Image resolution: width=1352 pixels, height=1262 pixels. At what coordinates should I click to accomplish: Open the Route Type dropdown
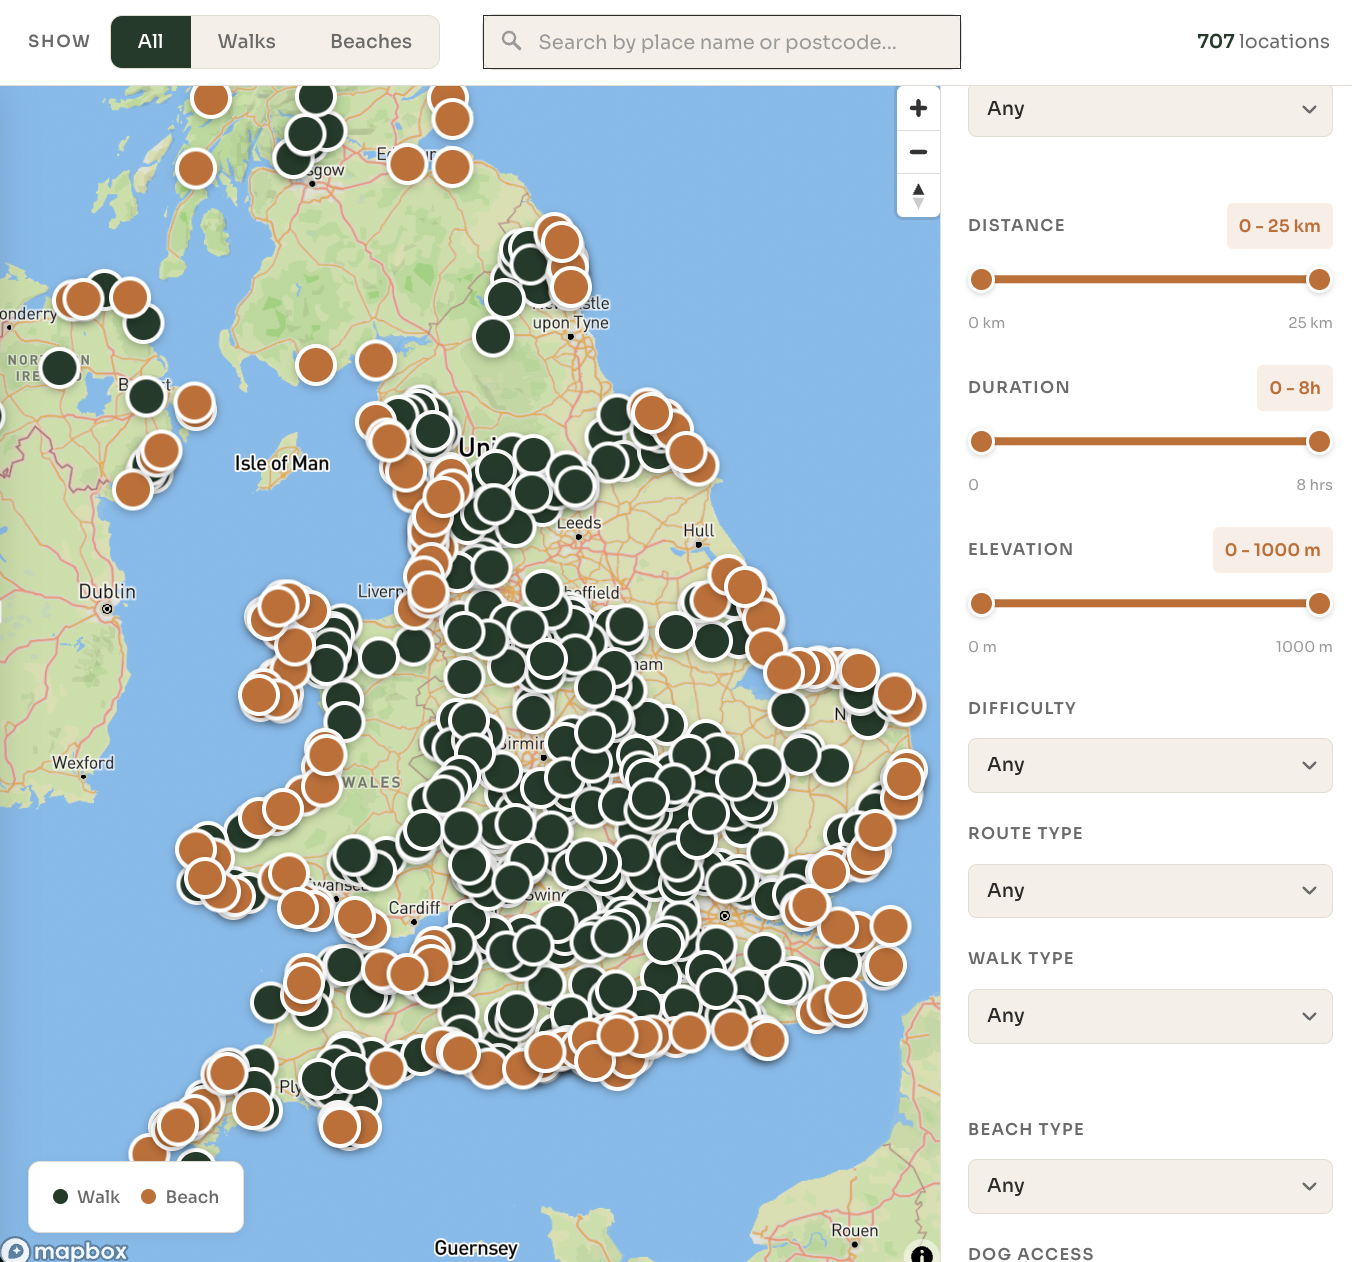(x=1149, y=890)
